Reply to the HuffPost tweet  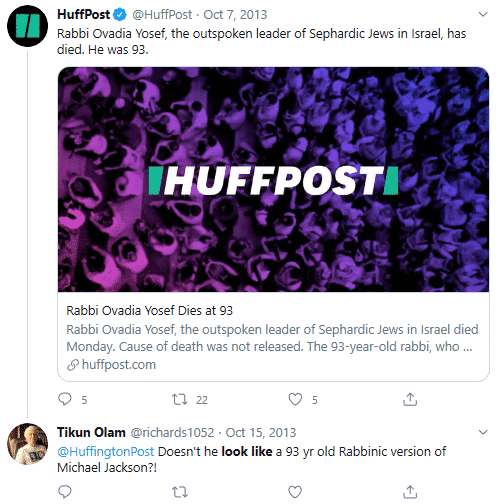tap(65, 399)
